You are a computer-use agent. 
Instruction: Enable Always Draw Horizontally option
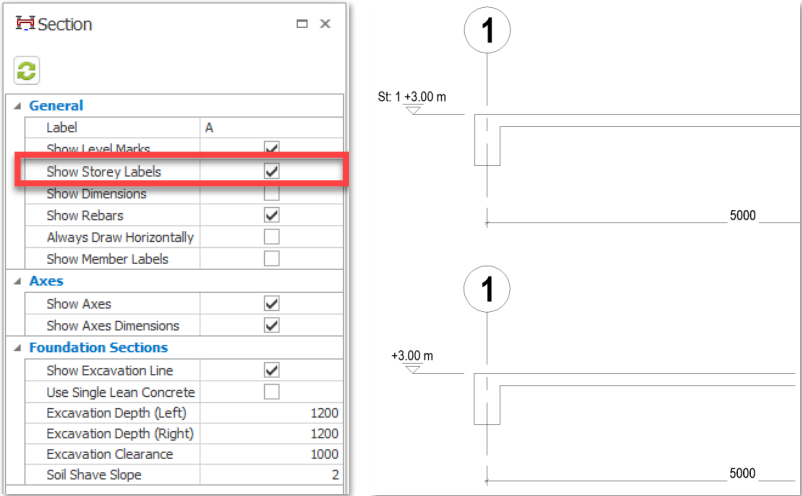click(271, 237)
